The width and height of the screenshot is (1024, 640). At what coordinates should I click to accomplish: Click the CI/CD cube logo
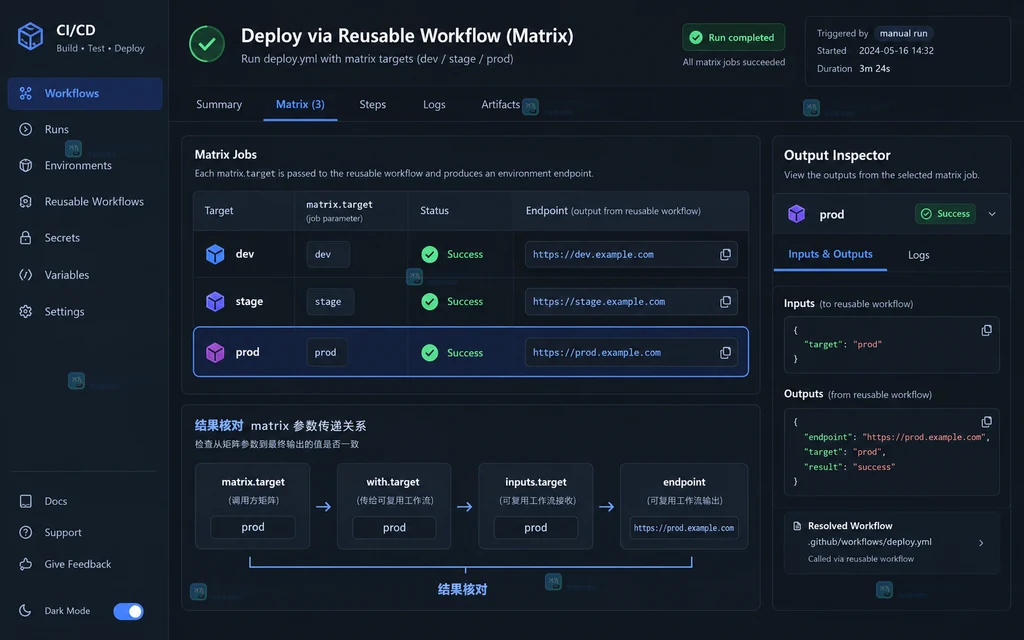30,37
